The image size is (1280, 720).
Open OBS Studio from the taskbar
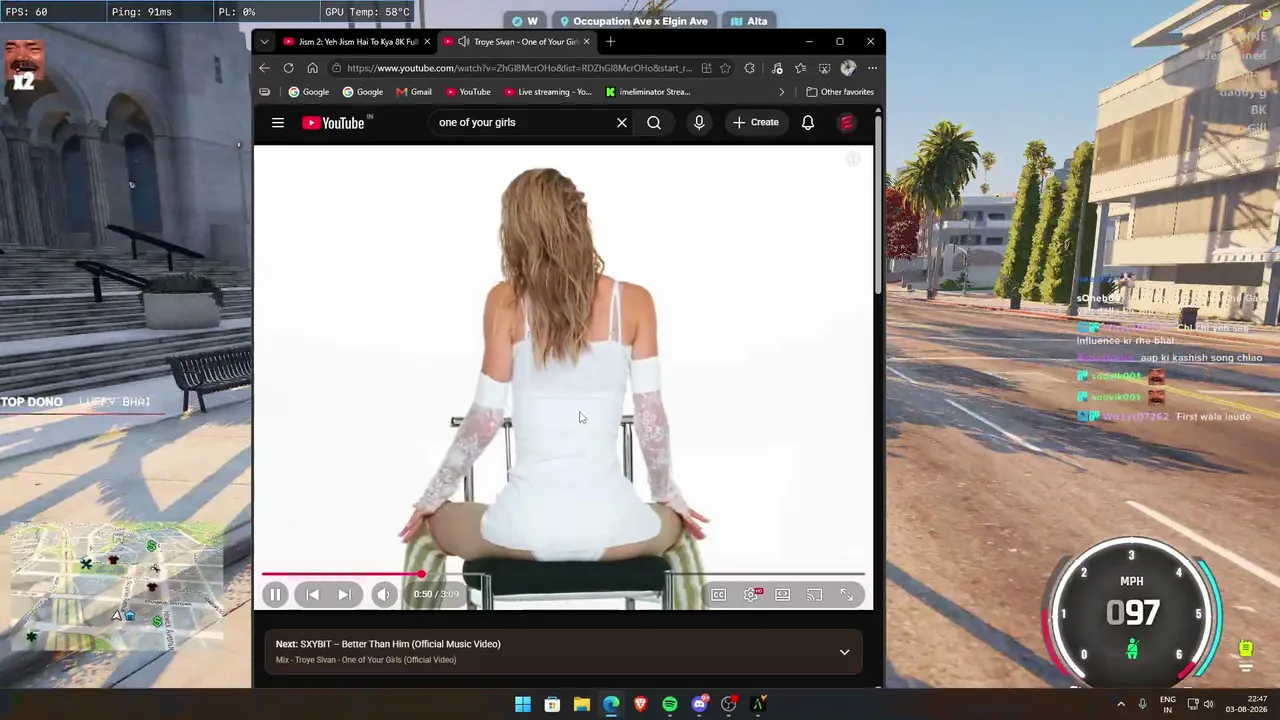(729, 705)
